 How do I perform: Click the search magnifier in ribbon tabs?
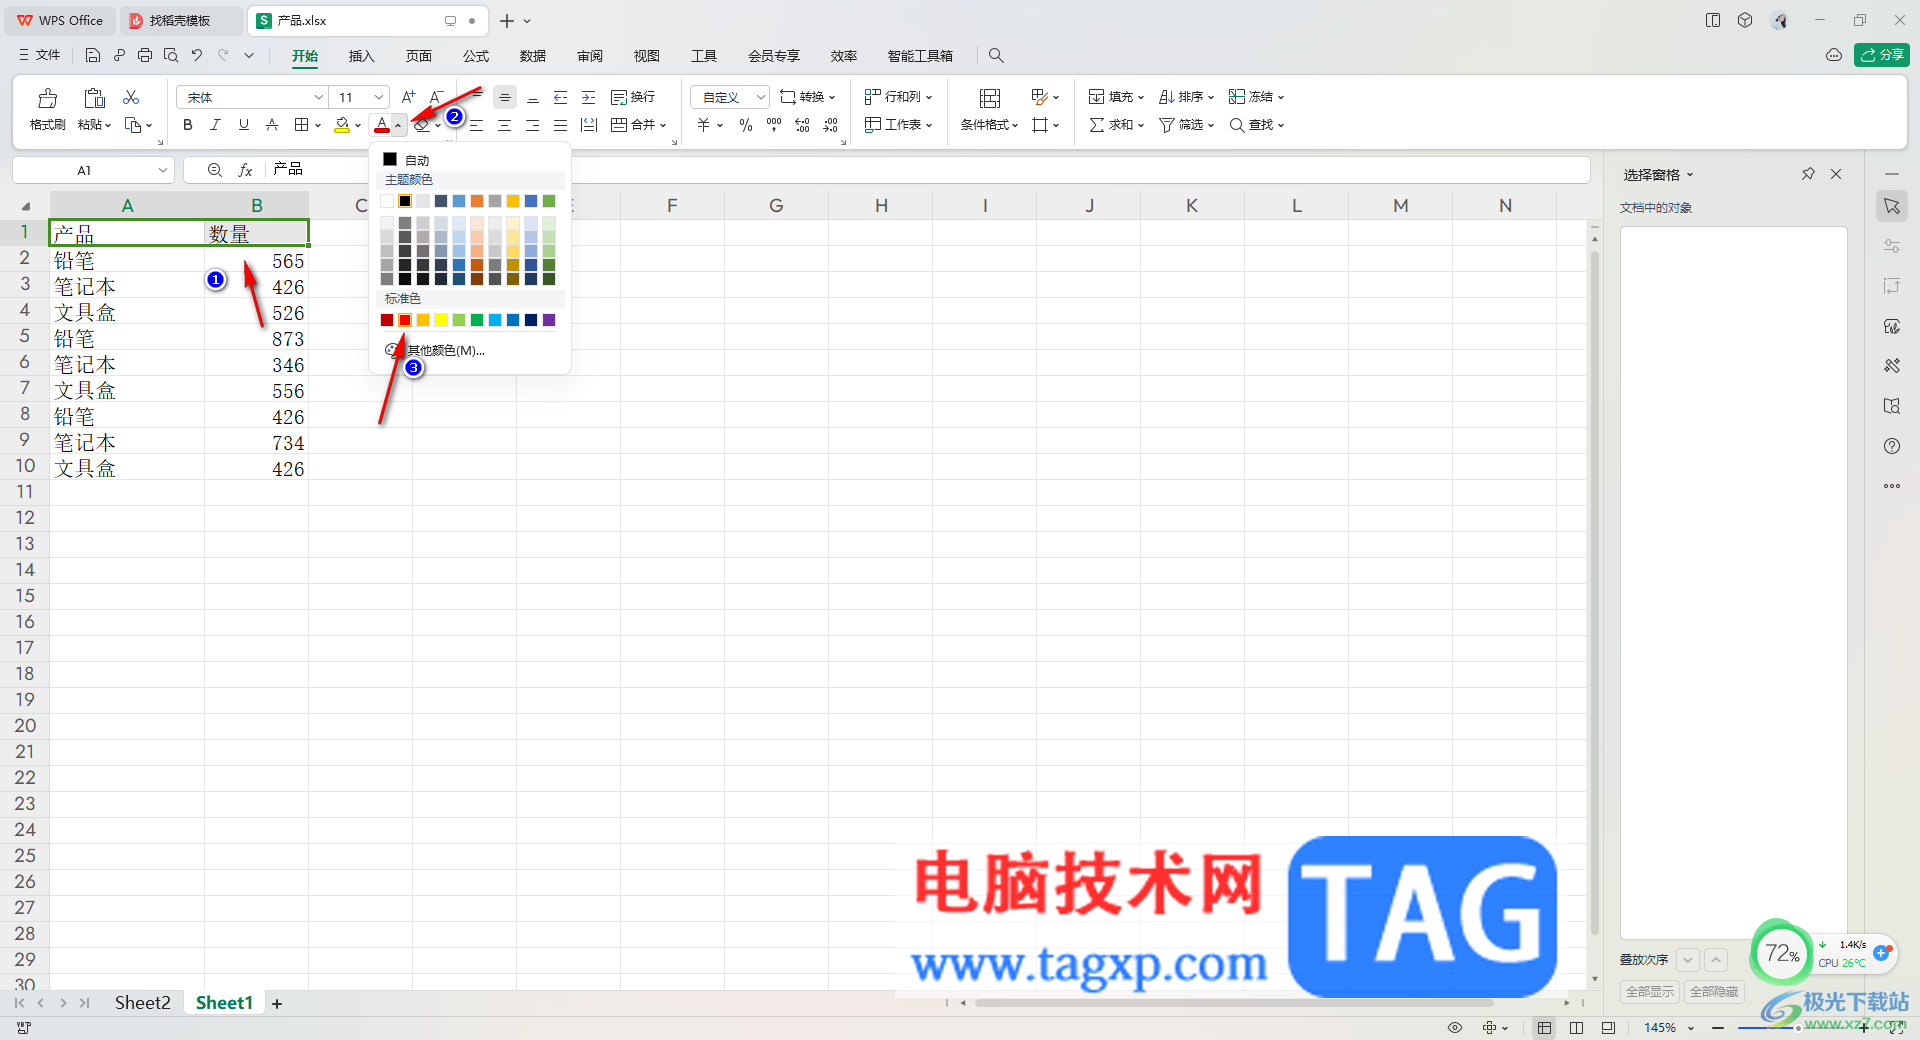[996, 56]
